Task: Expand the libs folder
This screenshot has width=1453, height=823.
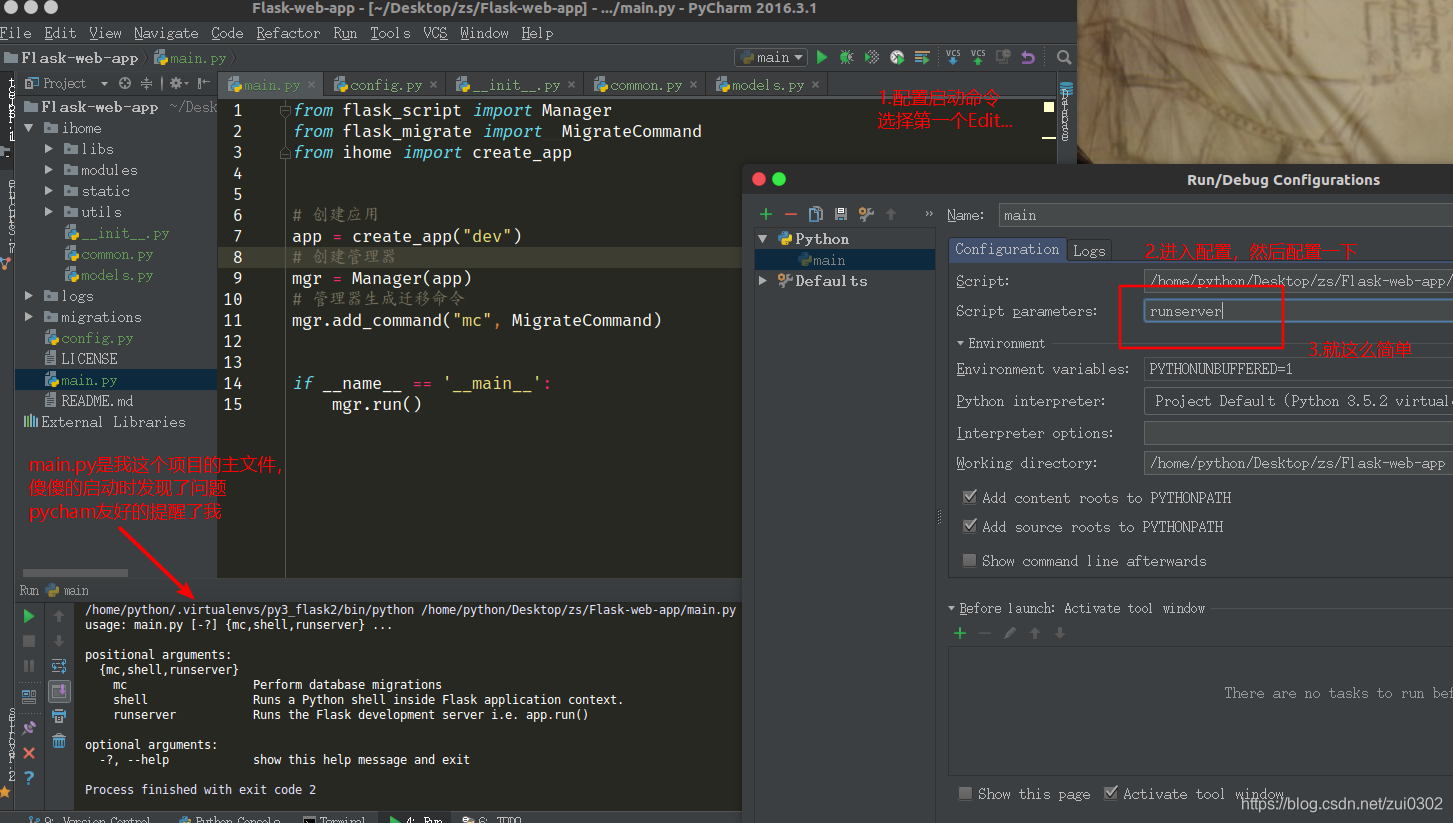Action: (x=49, y=149)
